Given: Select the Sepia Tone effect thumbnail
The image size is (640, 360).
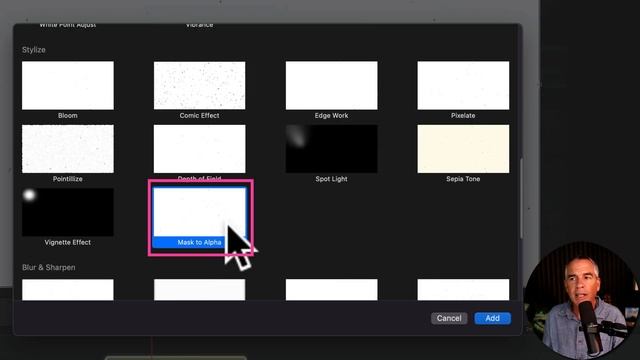Looking at the screenshot, I should pos(463,149).
